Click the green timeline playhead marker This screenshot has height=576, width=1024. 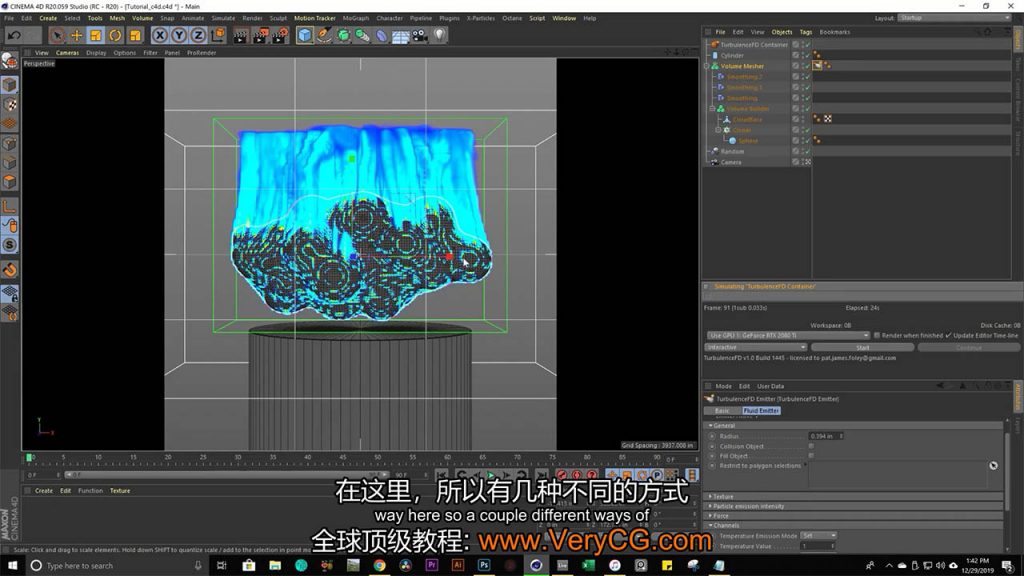coord(29,458)
